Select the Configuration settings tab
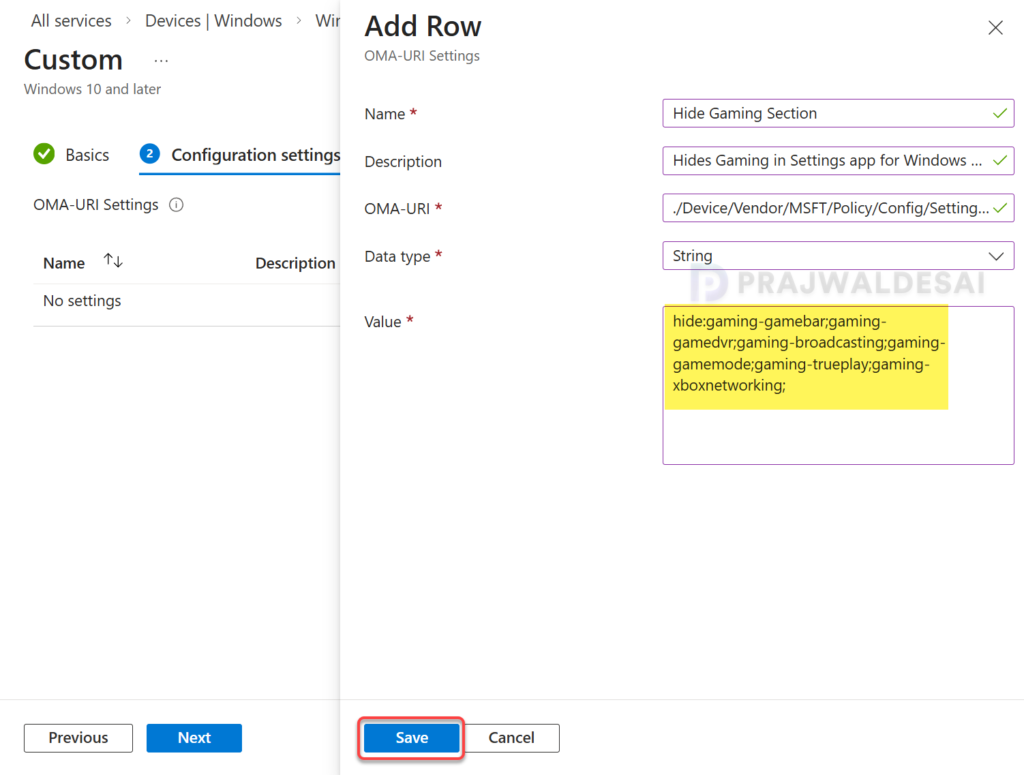 [x=255, y=155]
